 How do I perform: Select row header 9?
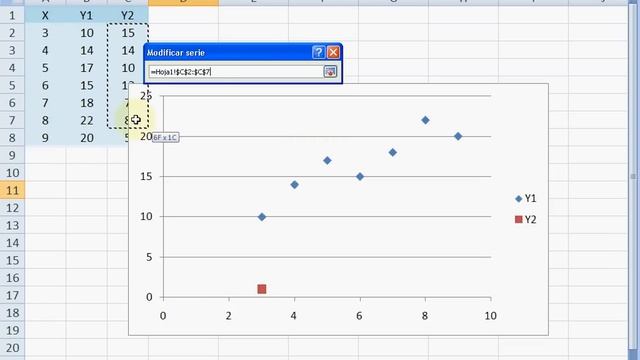point(12,156)
